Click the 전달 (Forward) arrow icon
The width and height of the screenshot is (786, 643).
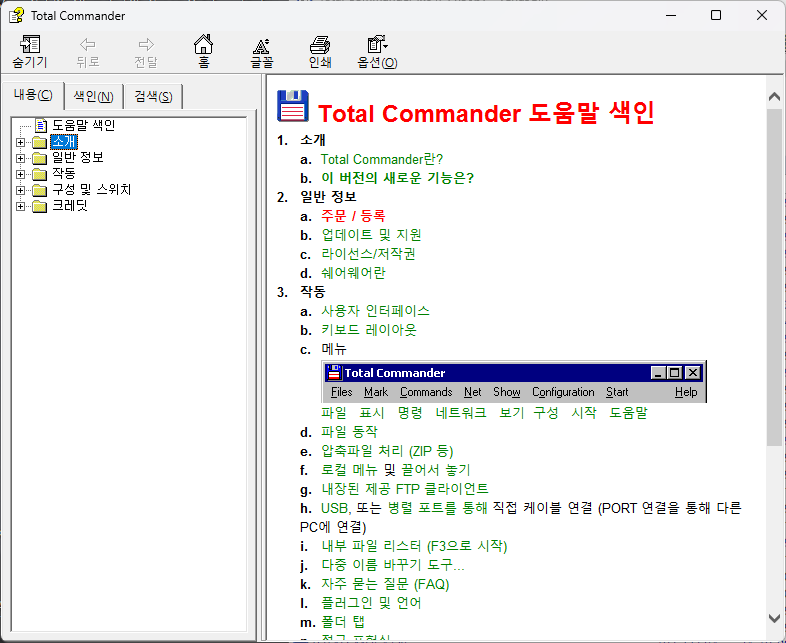(x=146, y=45)
